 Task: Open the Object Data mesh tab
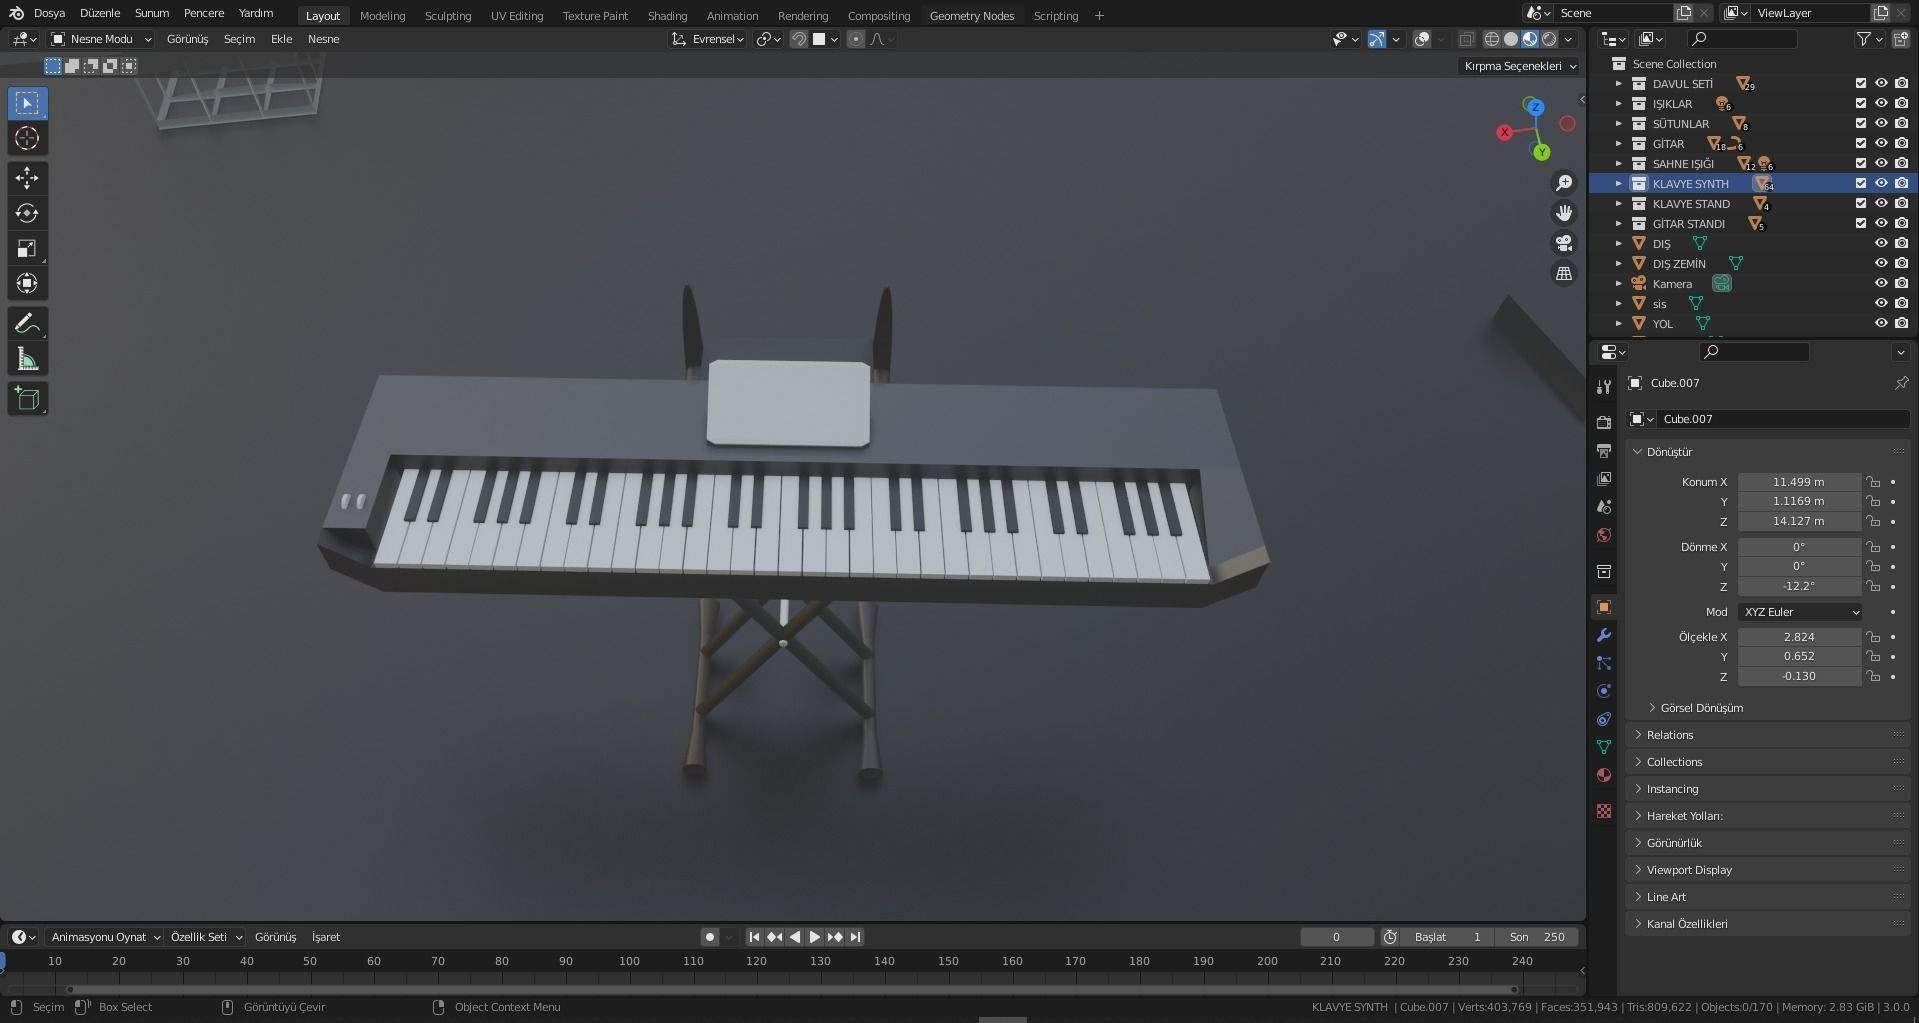[x=1604, y=747]
